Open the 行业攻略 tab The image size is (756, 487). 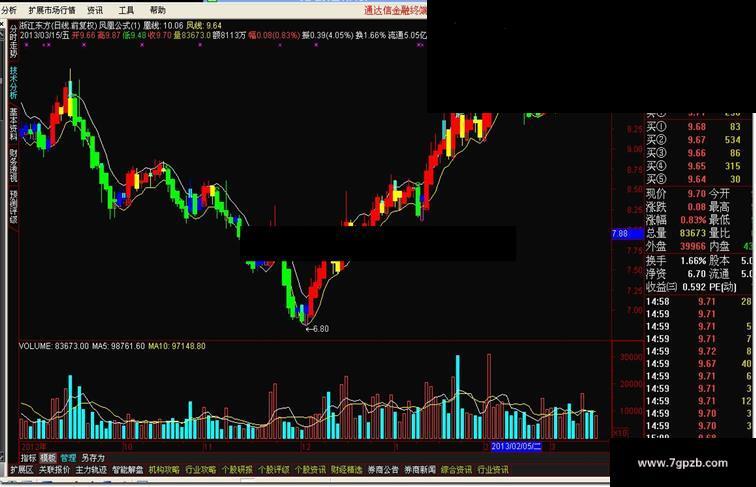(201, 469)
